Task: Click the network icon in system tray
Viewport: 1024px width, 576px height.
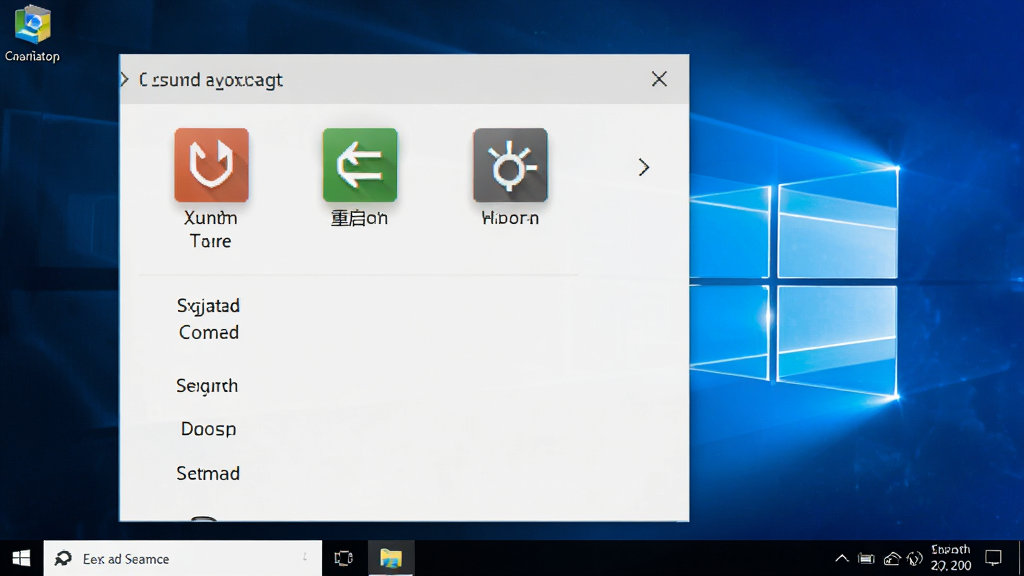Action: click(891, 558)
